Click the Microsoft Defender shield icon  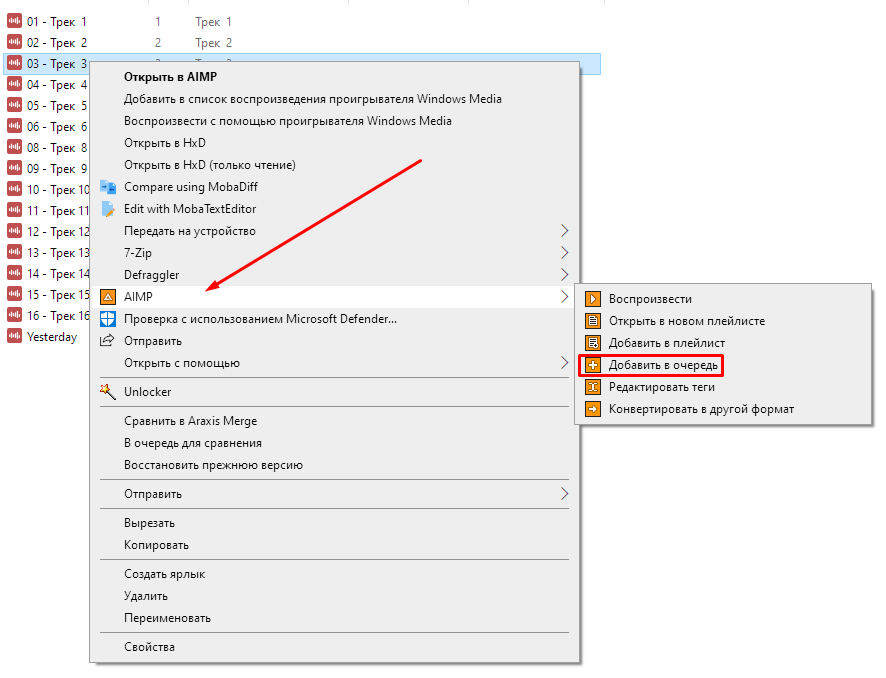pos(107,319)
